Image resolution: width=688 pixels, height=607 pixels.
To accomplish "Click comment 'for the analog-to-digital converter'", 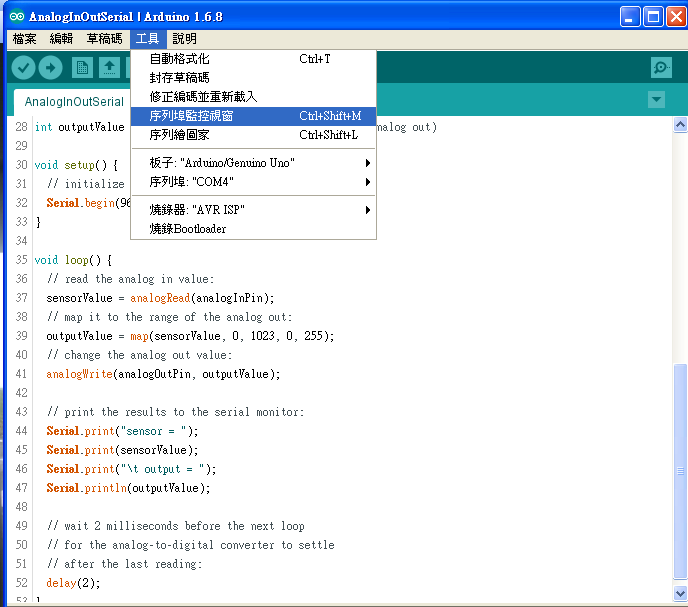I will [x=190, y=545].
